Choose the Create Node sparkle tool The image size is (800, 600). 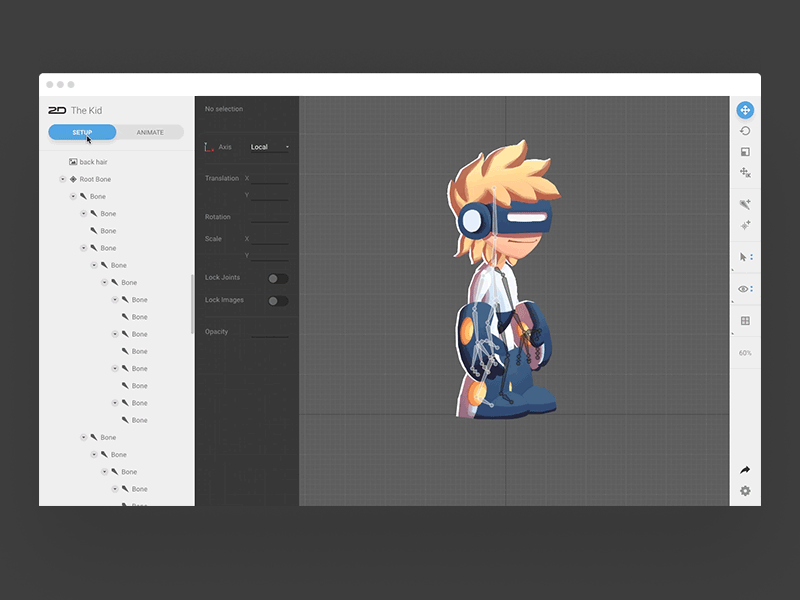pyautogui.click(x=745, y=226)
